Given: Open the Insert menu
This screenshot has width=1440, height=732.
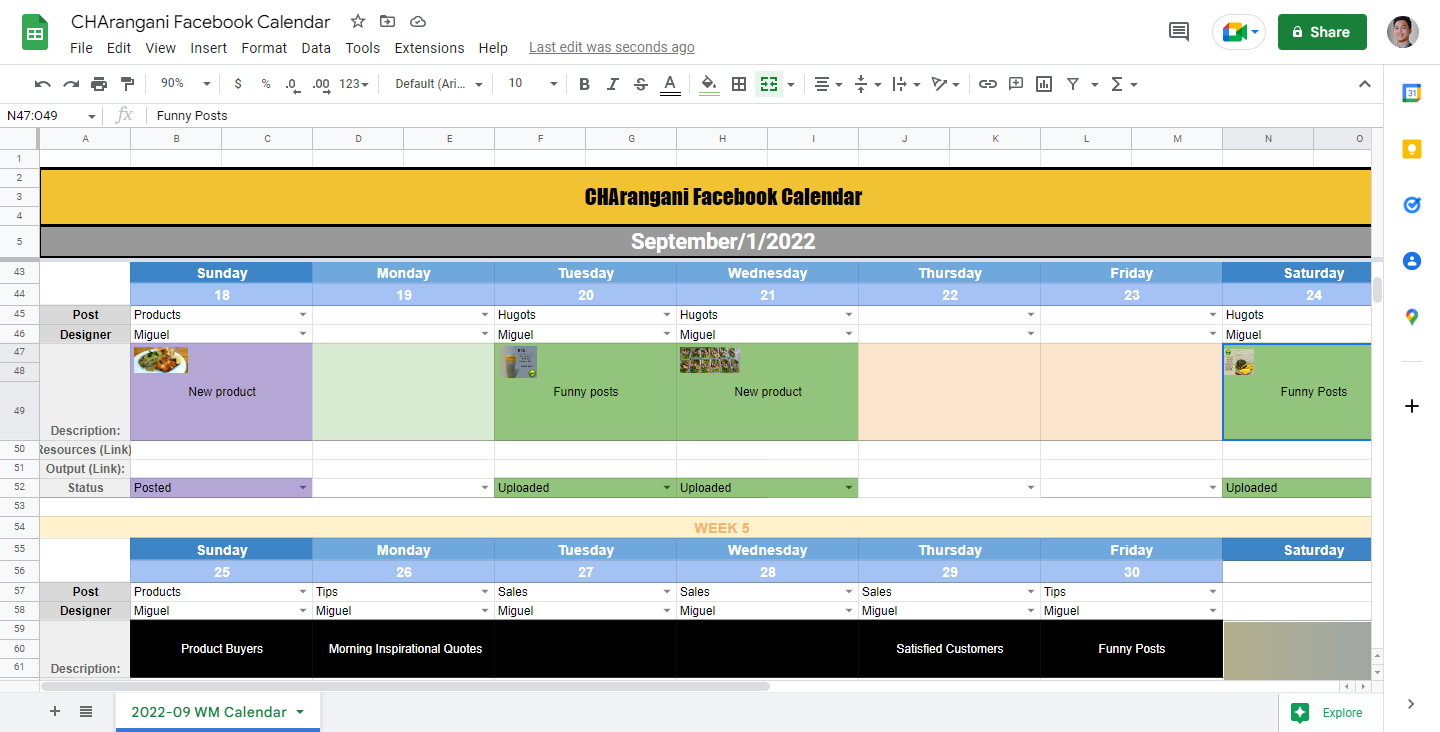Looking at the screenshot, I should (208, 48).
